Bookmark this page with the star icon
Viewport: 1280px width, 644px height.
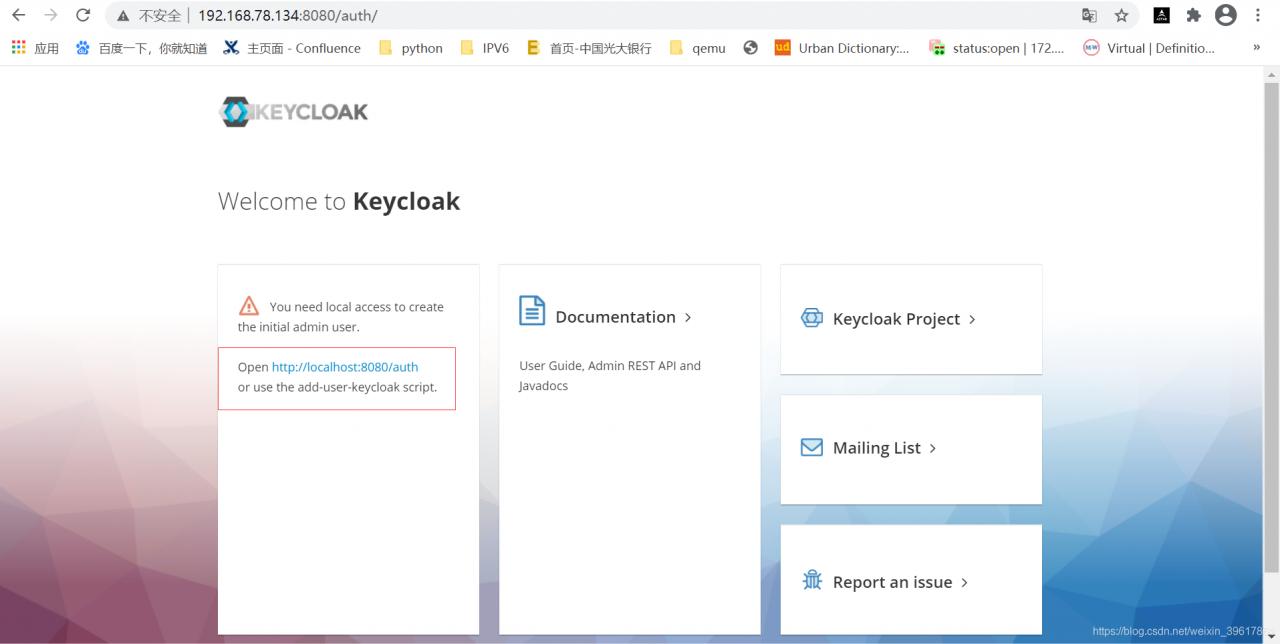1121,15
